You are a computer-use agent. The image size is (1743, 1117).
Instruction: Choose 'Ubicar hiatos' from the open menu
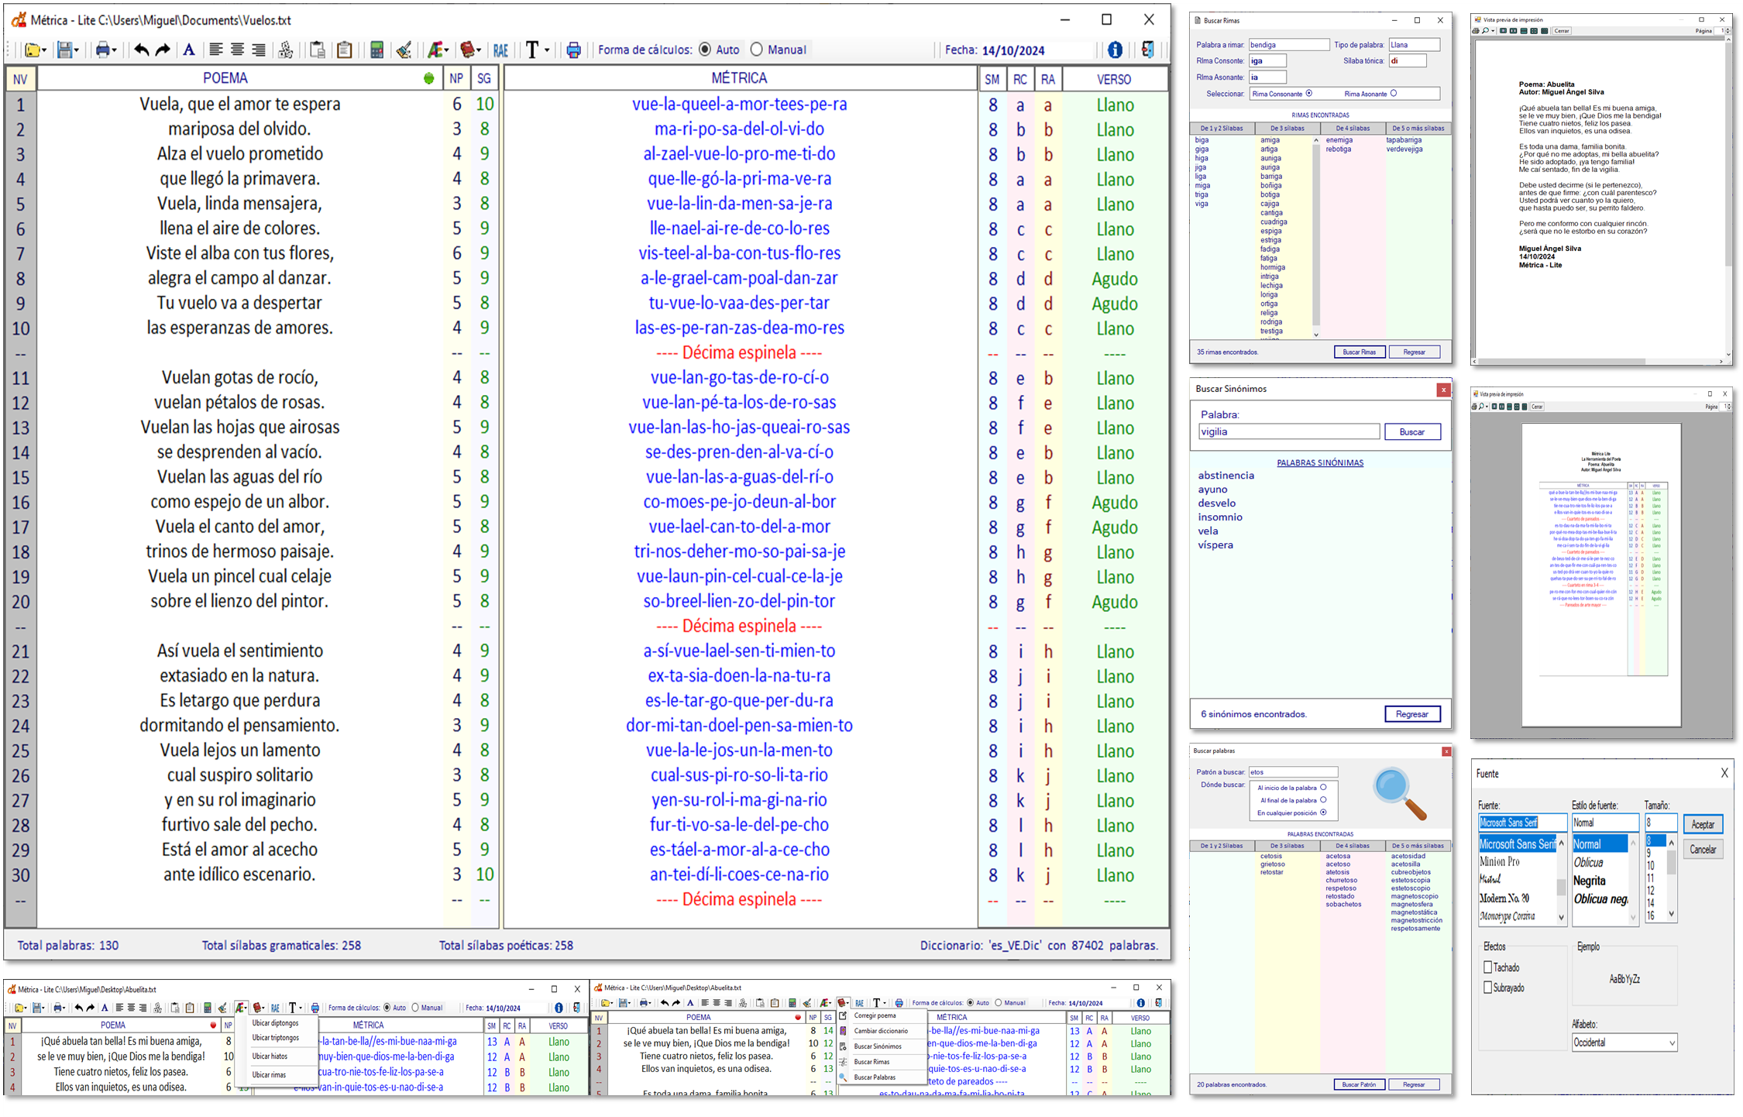[269, 1056]
